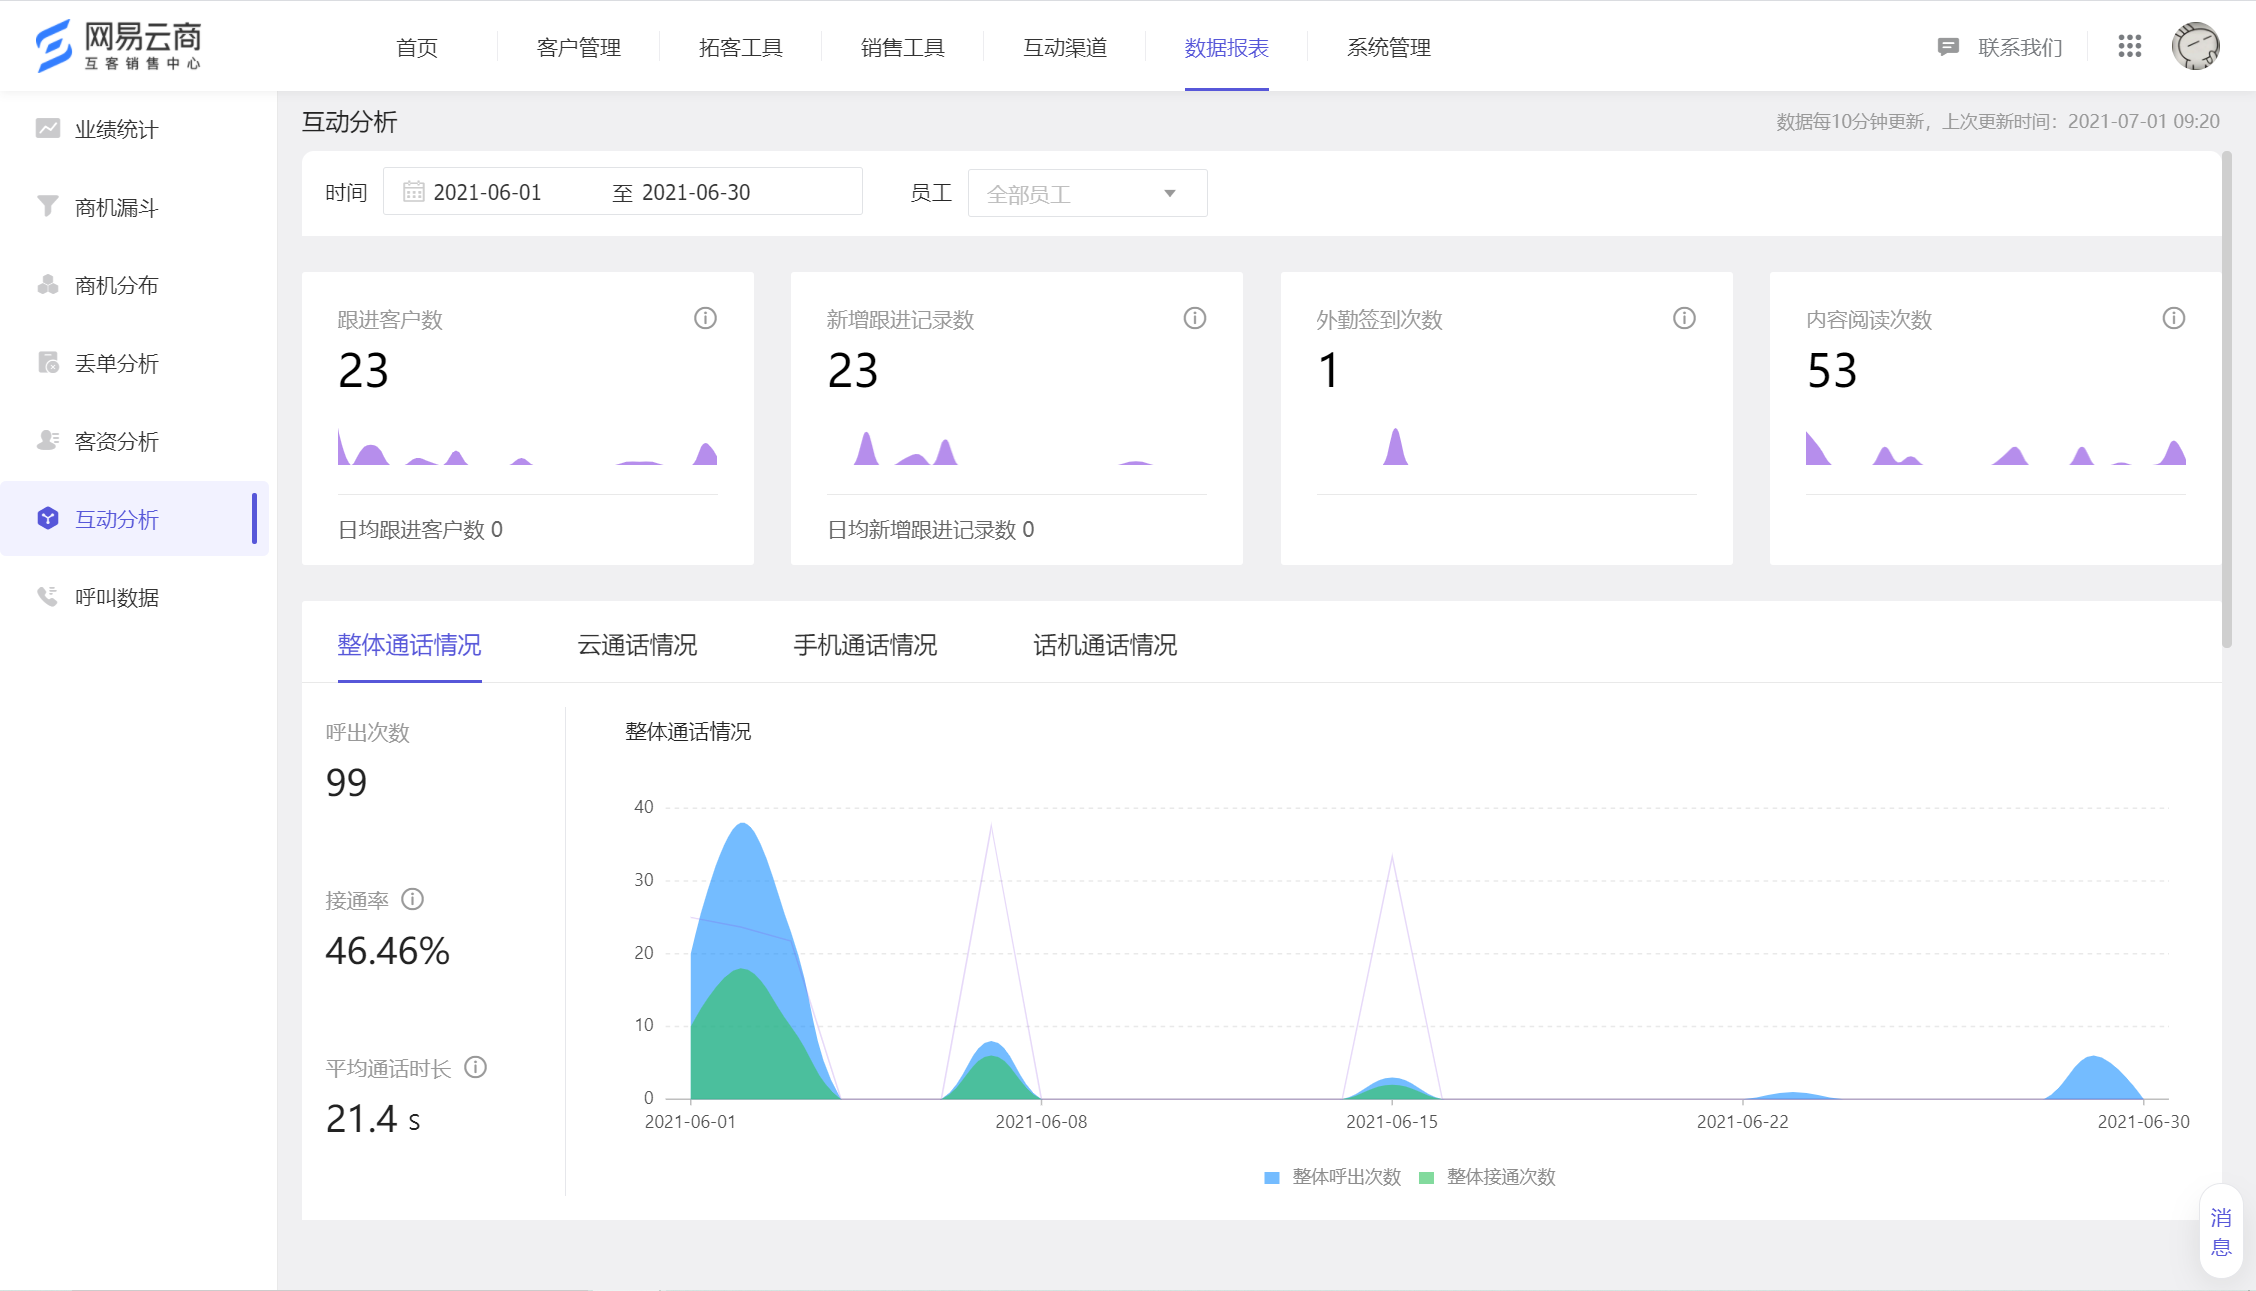2256x1291 pixels.
Task: Click info icon next to 平均通话时长
Action: pyautogui.click(x=476, y=1067)
